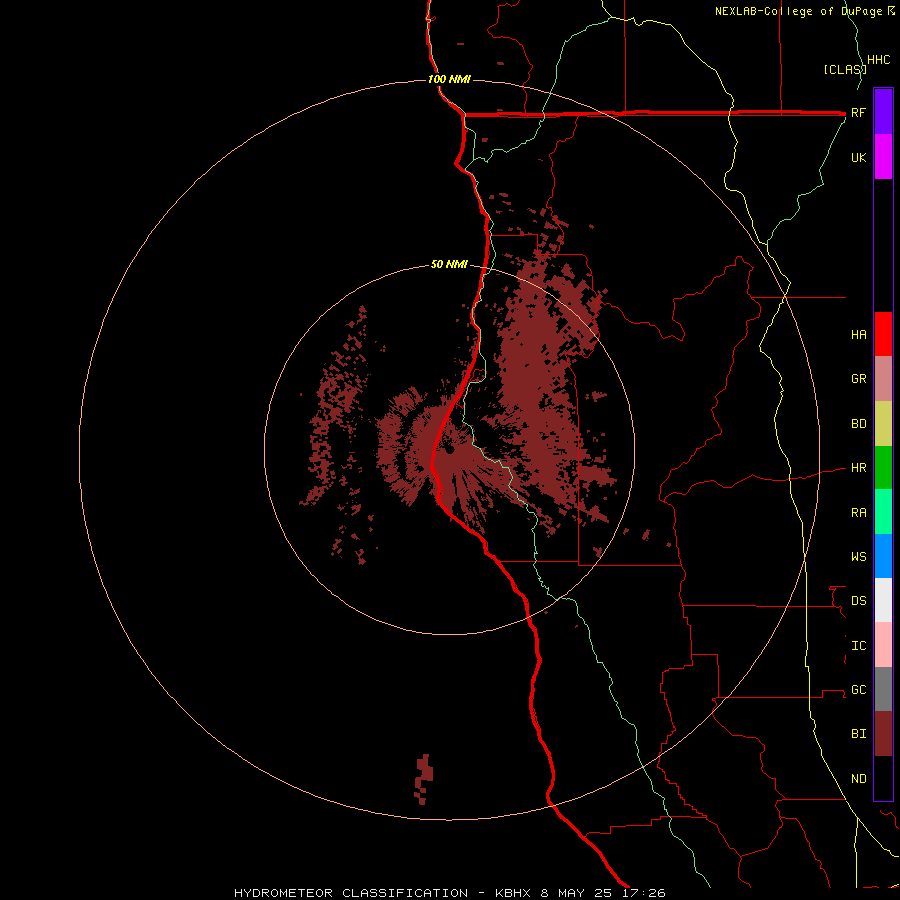The image size is (900, 900).
Task: Click the IC legend label
Action: pos(859,646)
